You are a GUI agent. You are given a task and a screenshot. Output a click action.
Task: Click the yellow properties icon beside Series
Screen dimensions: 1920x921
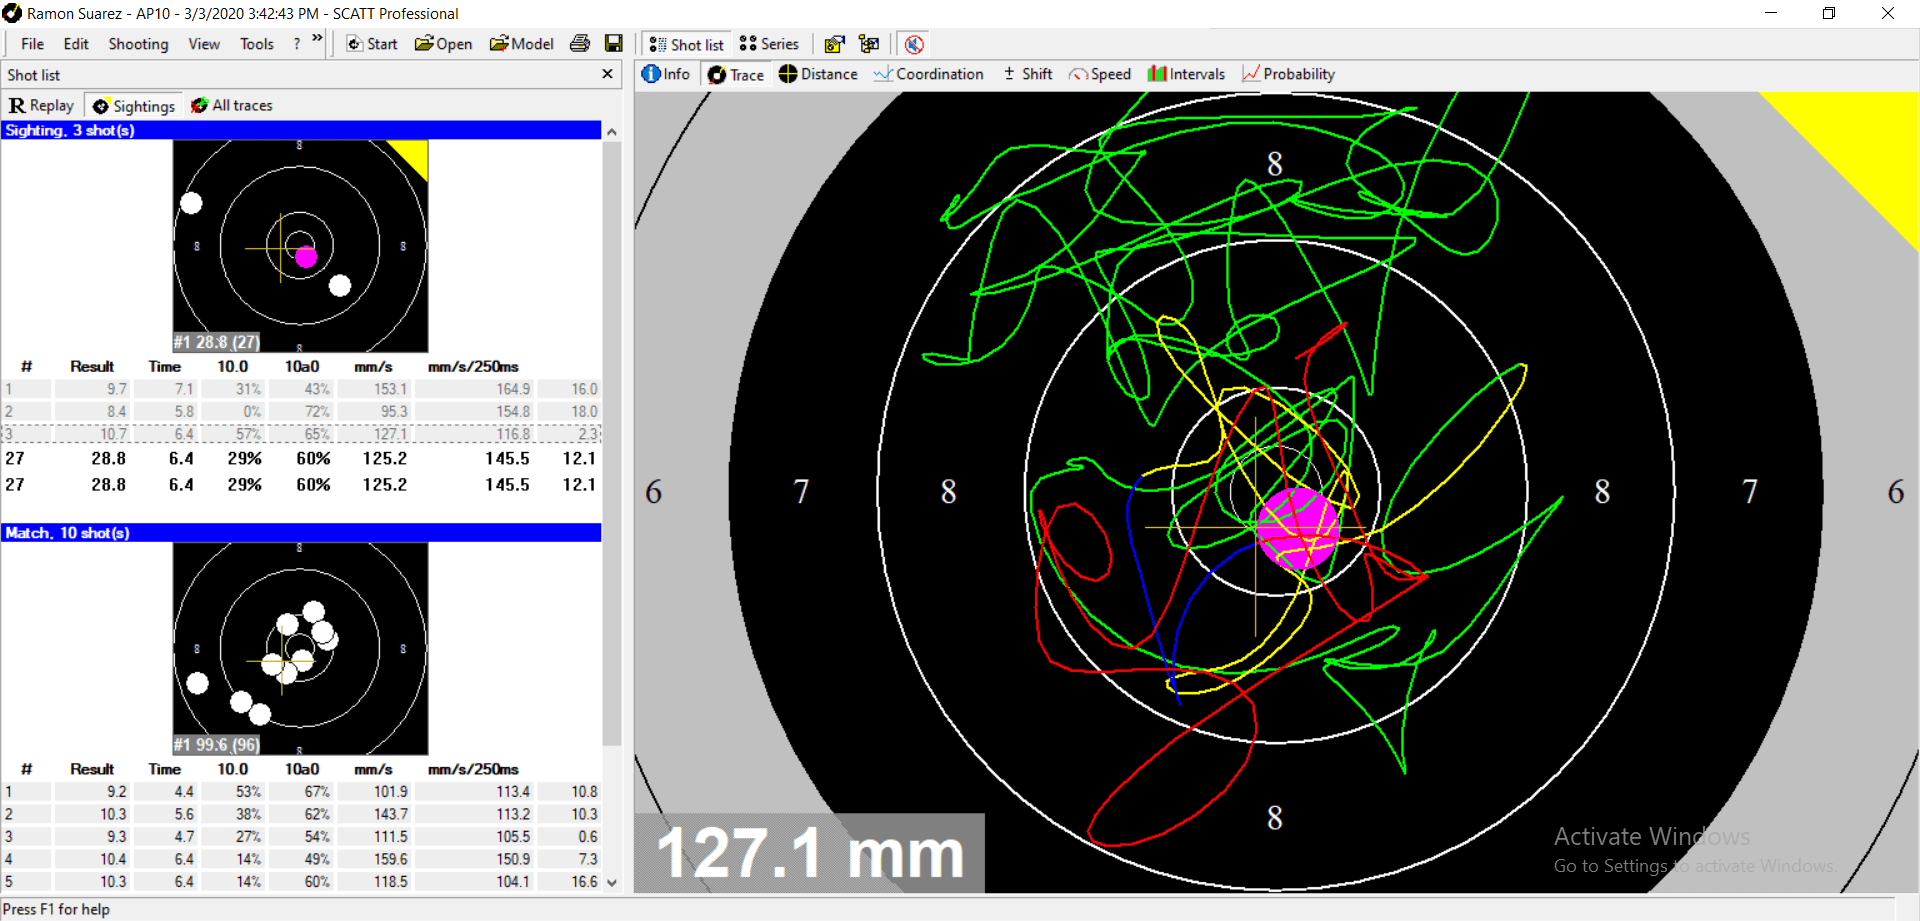[x=834, y=44]
